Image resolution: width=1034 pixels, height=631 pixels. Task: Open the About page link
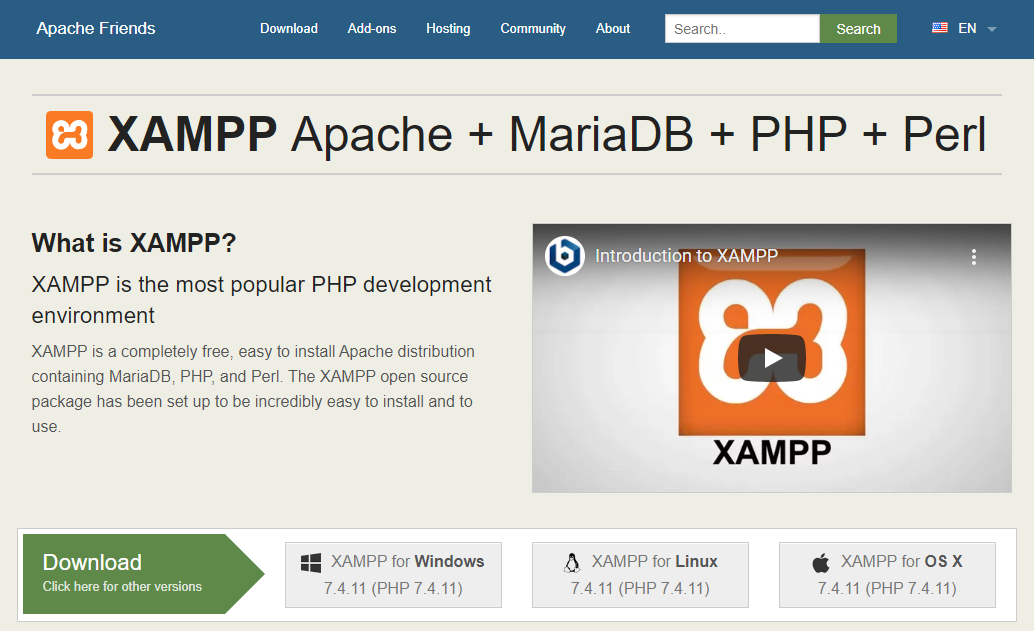tap(613, 28)
